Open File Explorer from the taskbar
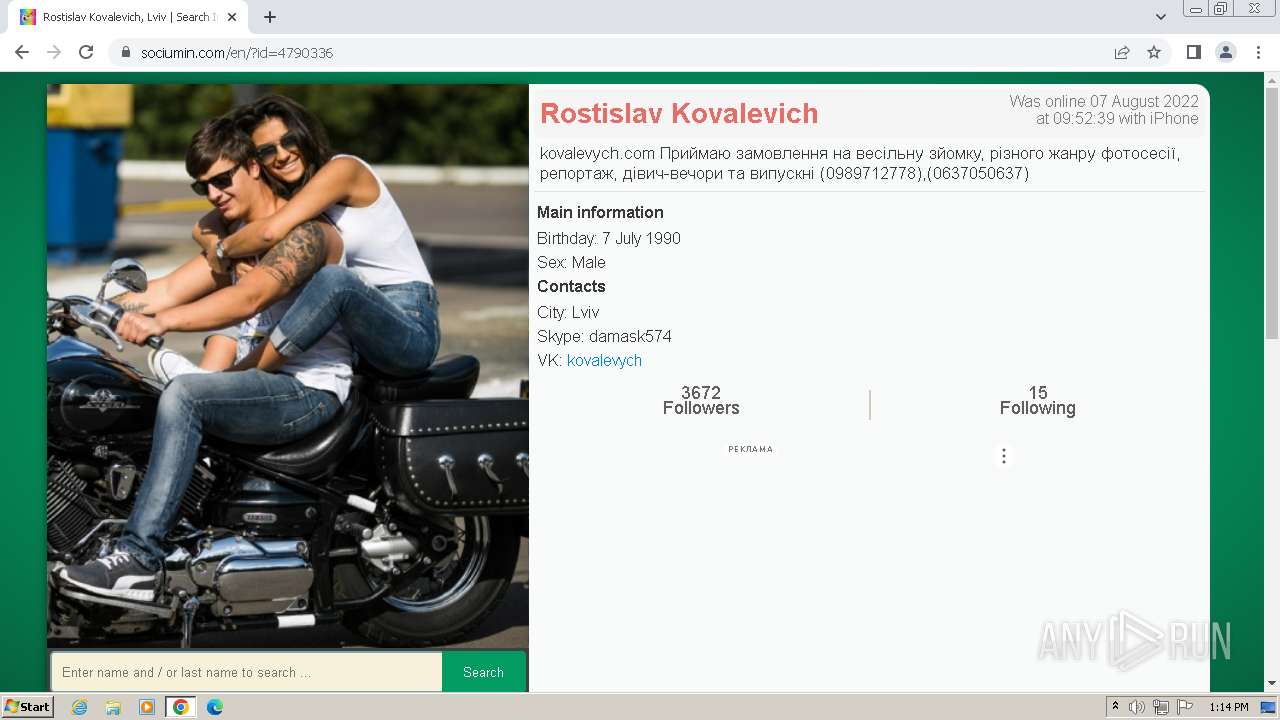Screen dimensions: 1280x720 pyautogui.click(x=113, y=707)
